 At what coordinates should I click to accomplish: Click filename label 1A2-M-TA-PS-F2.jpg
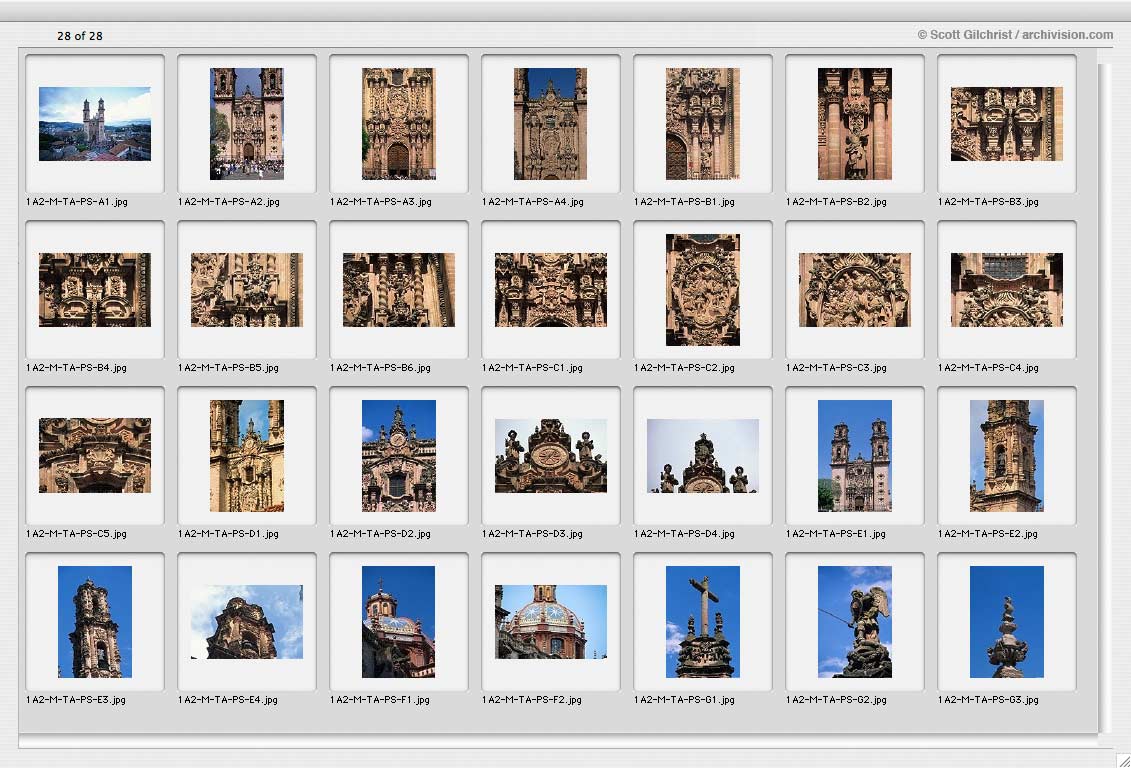533,699
